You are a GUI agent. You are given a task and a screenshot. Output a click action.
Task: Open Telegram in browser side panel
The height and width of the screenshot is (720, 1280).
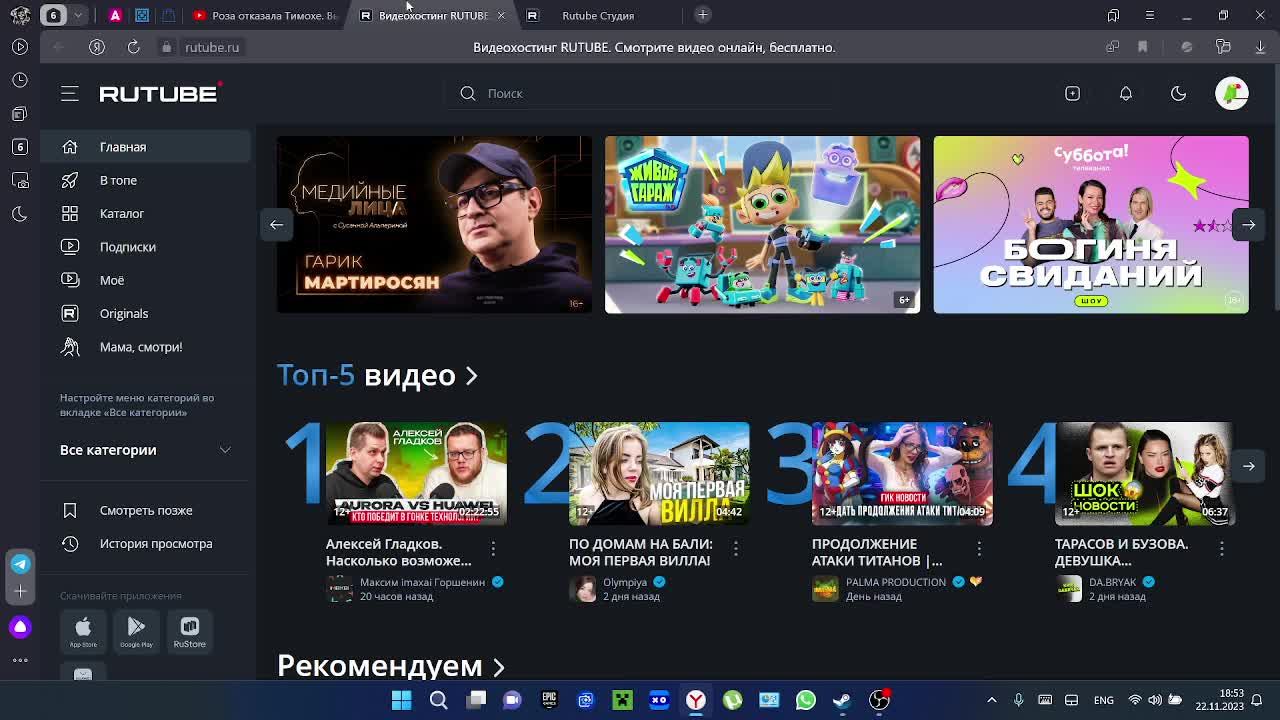point(20,564)
